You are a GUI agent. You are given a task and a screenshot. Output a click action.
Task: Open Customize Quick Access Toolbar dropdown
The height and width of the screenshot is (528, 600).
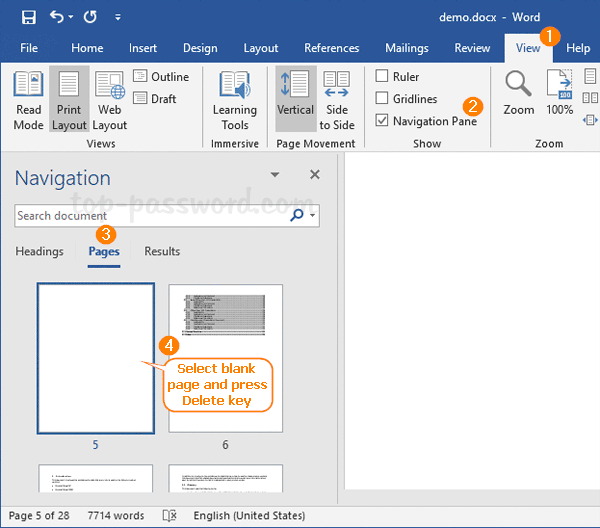click(118, 18)
